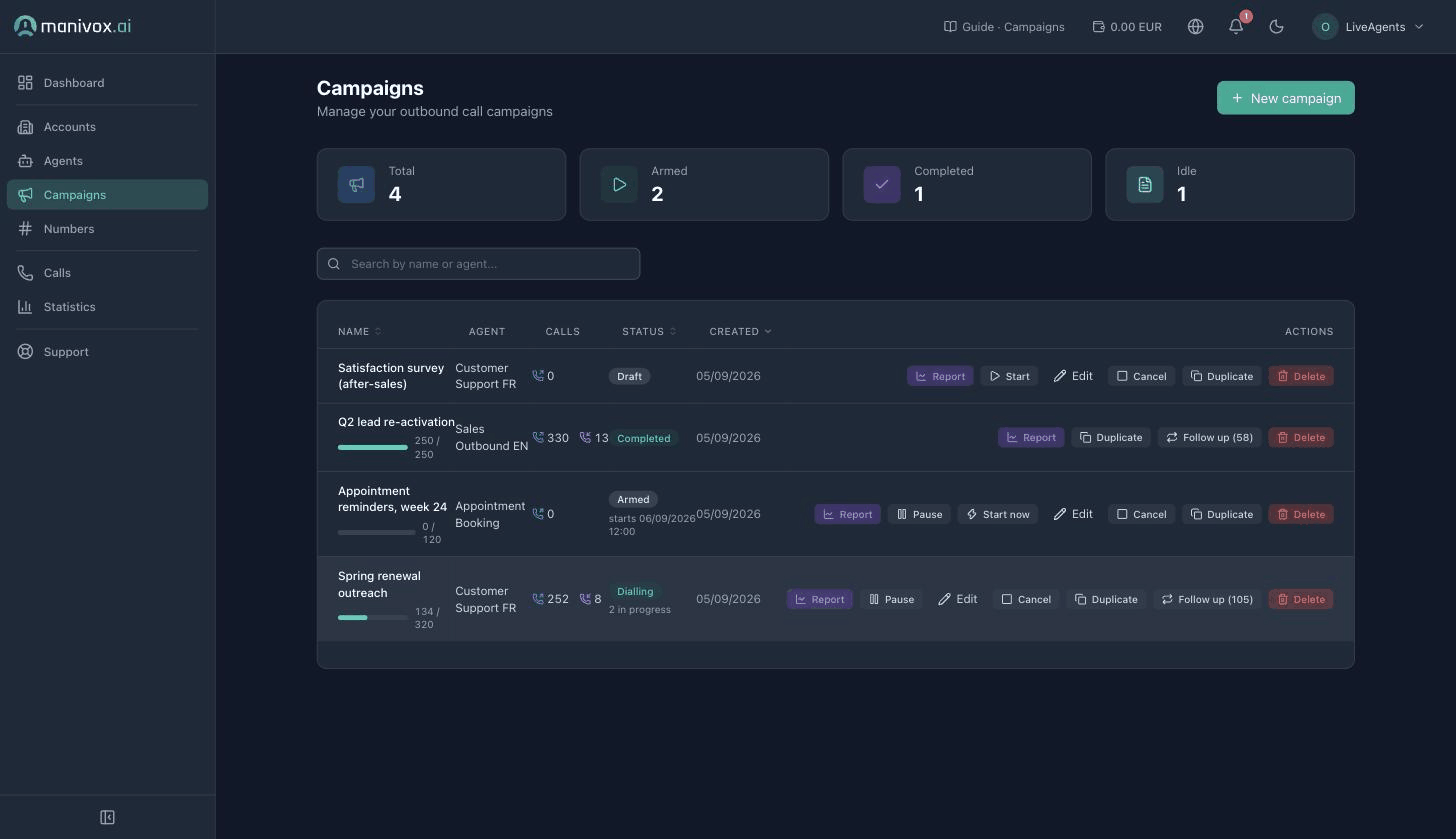View the 0.00 EUR balance
1456x839 pixels.
pyautogui.click(x=1127, y=27)
